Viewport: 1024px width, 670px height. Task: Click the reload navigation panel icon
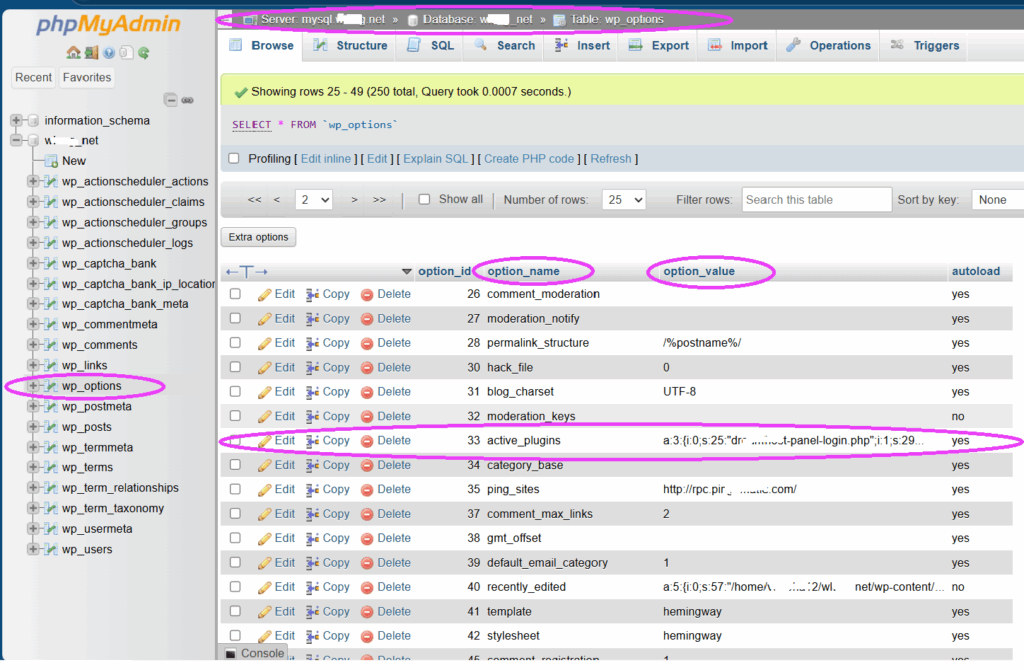click(x=144, y=53)
